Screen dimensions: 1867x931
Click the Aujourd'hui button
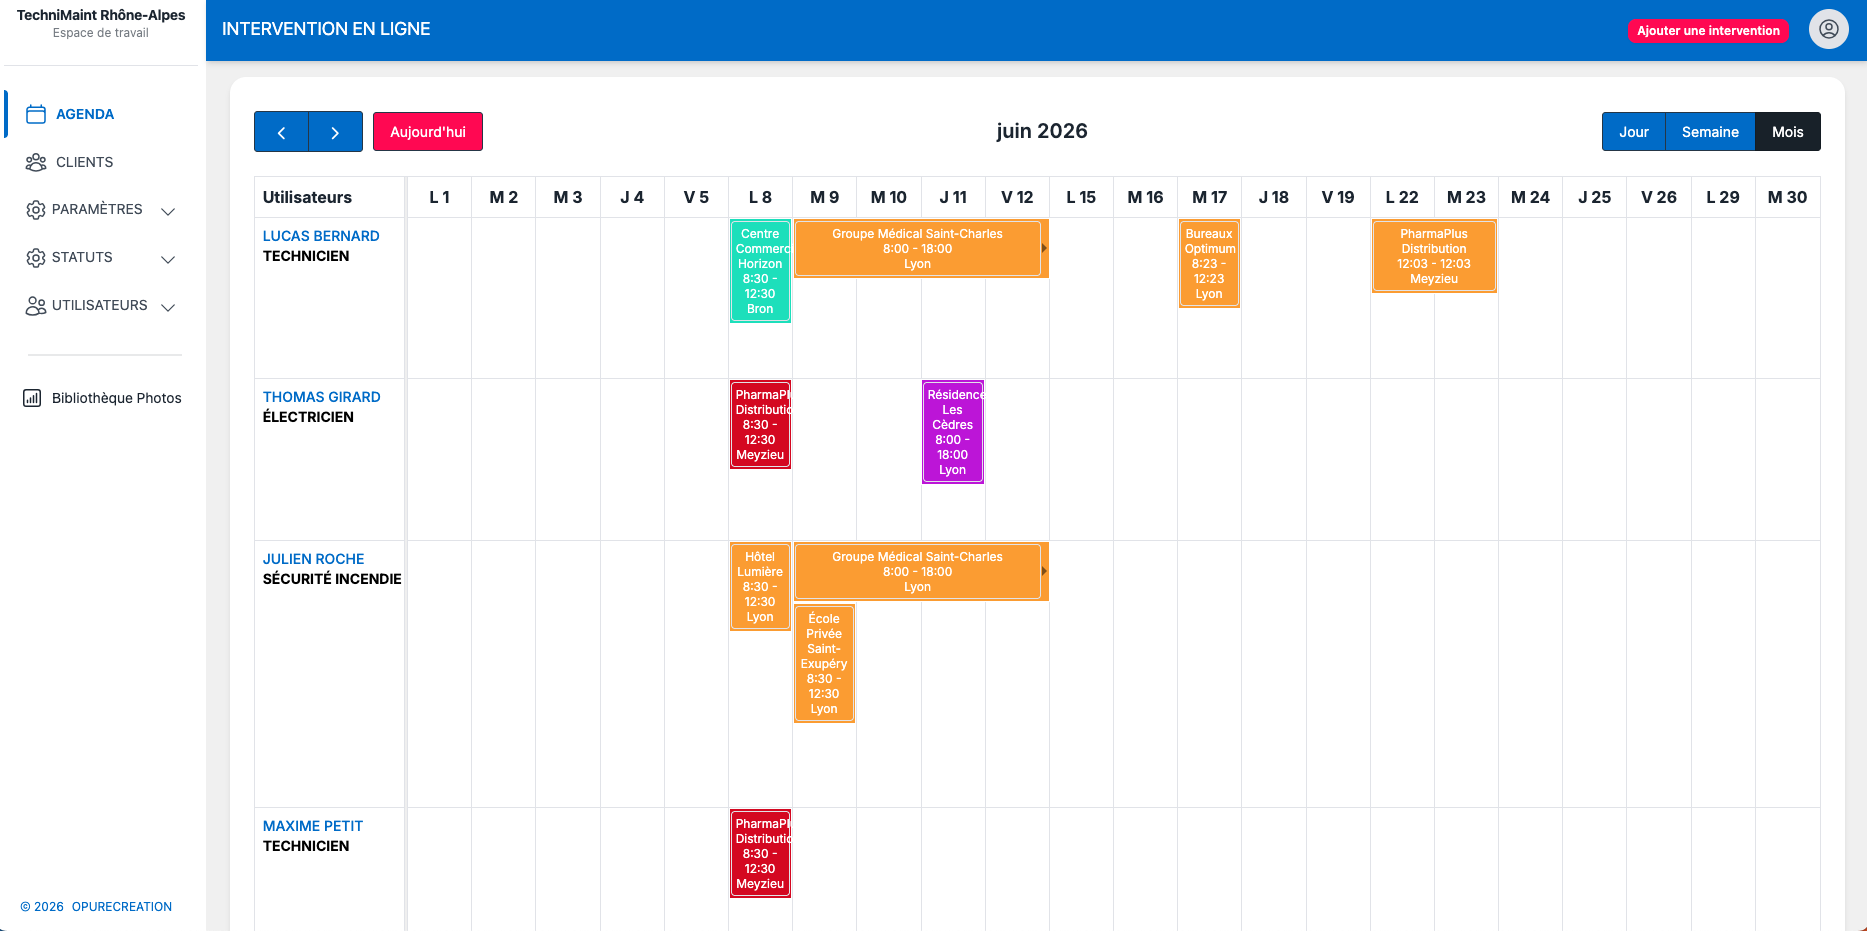428,132
